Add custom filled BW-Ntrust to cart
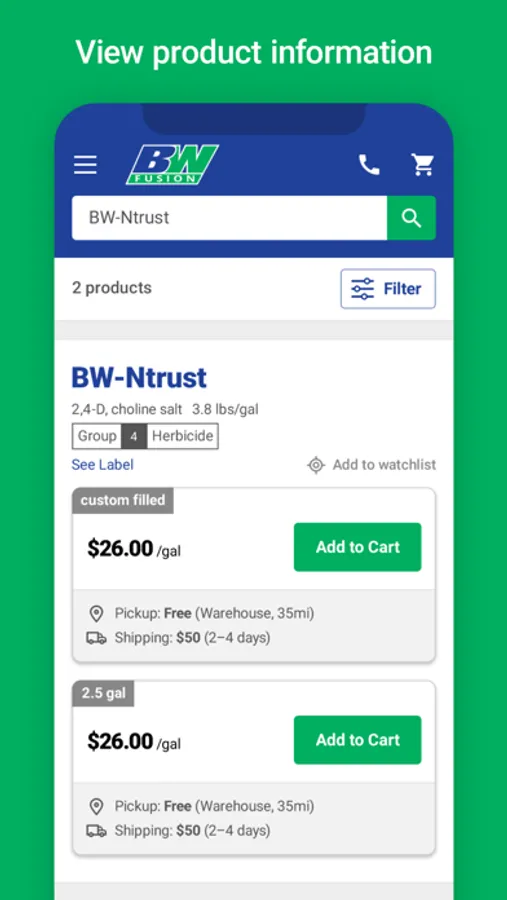This screenshot has width=507, height=900. (357, 547)
